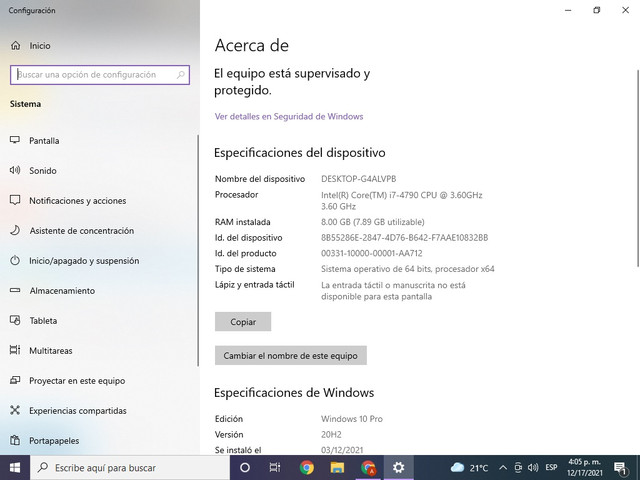Select the Pantalla monitor icon
640x480 pixels.
15,140
